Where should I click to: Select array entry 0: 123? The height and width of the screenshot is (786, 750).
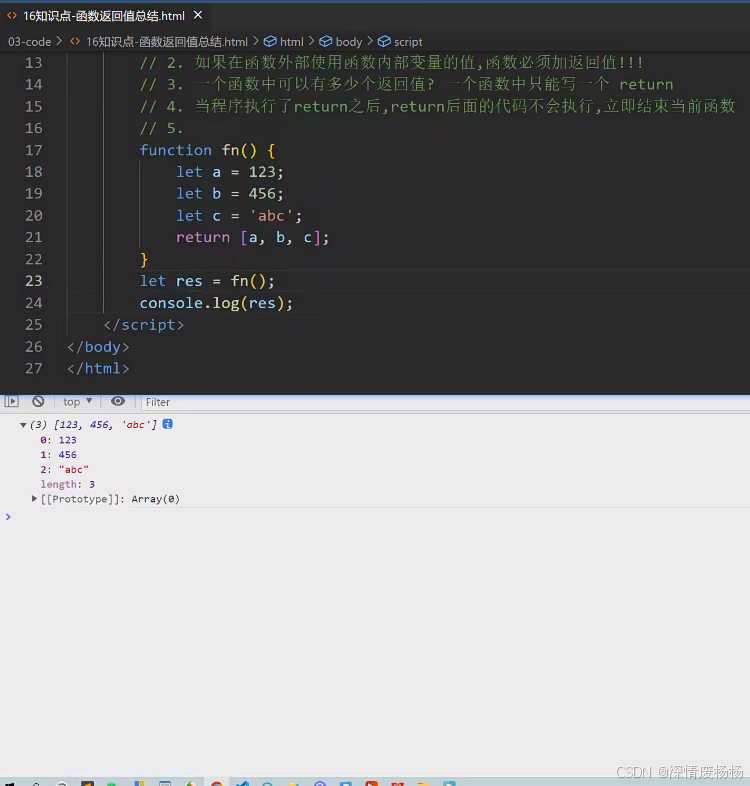[x=58, y=440]
